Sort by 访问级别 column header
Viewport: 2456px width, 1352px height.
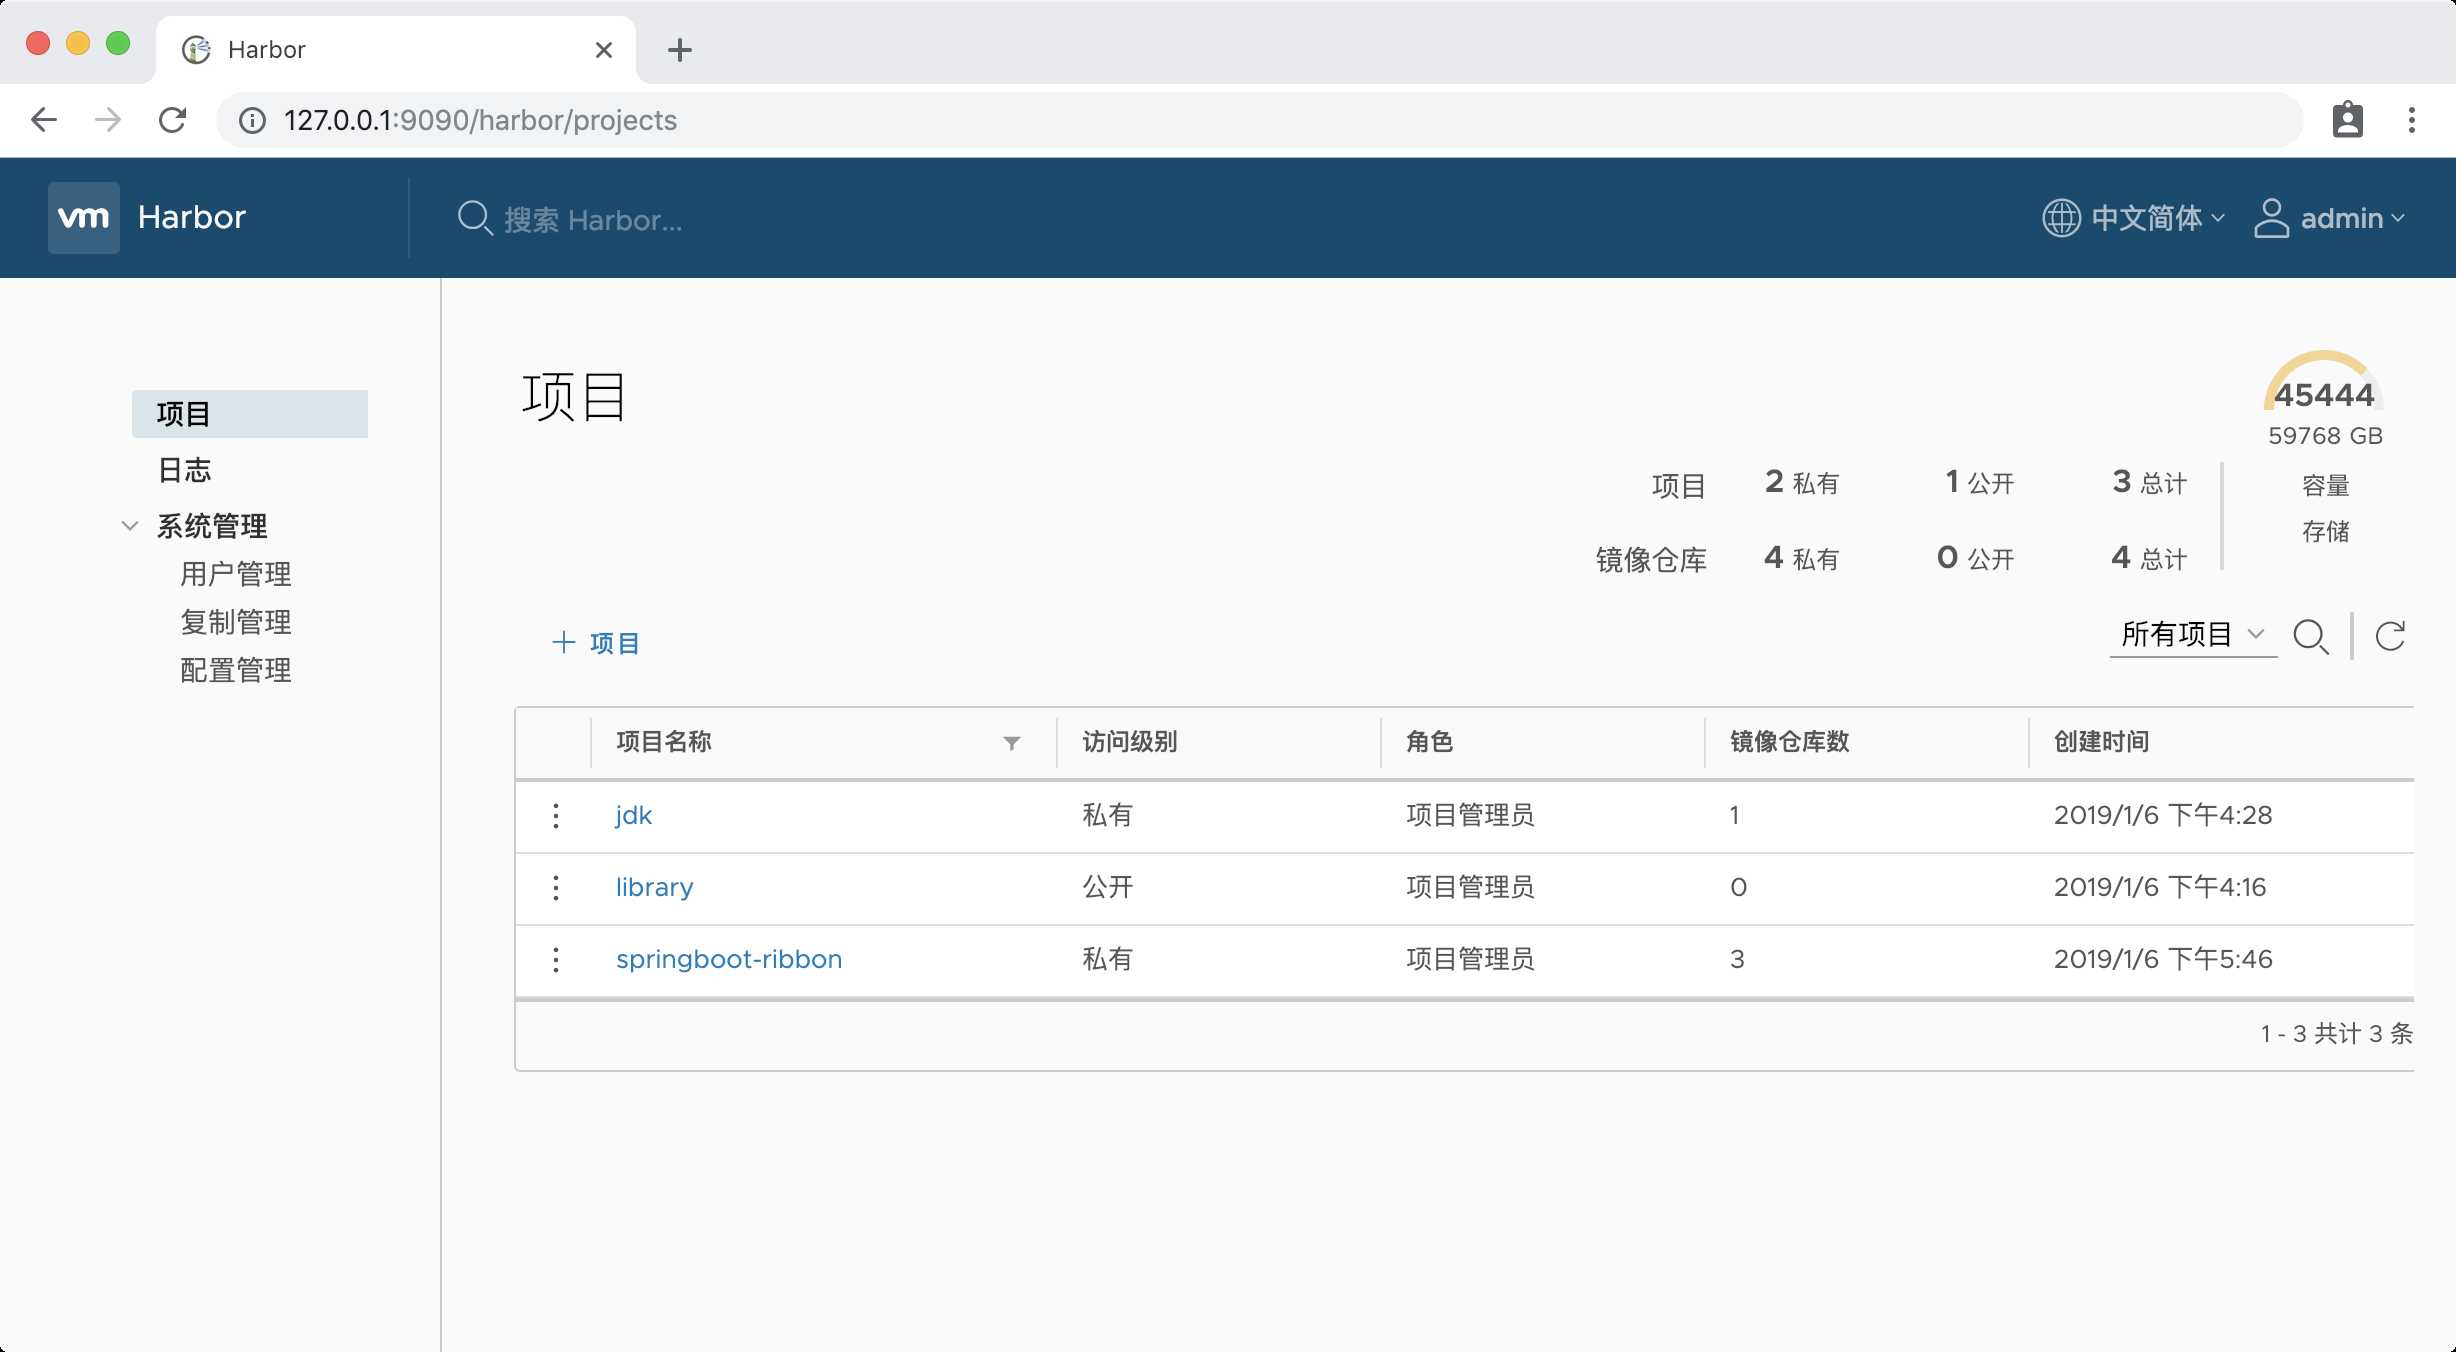pyautogui.click(x=1130, y=742)
